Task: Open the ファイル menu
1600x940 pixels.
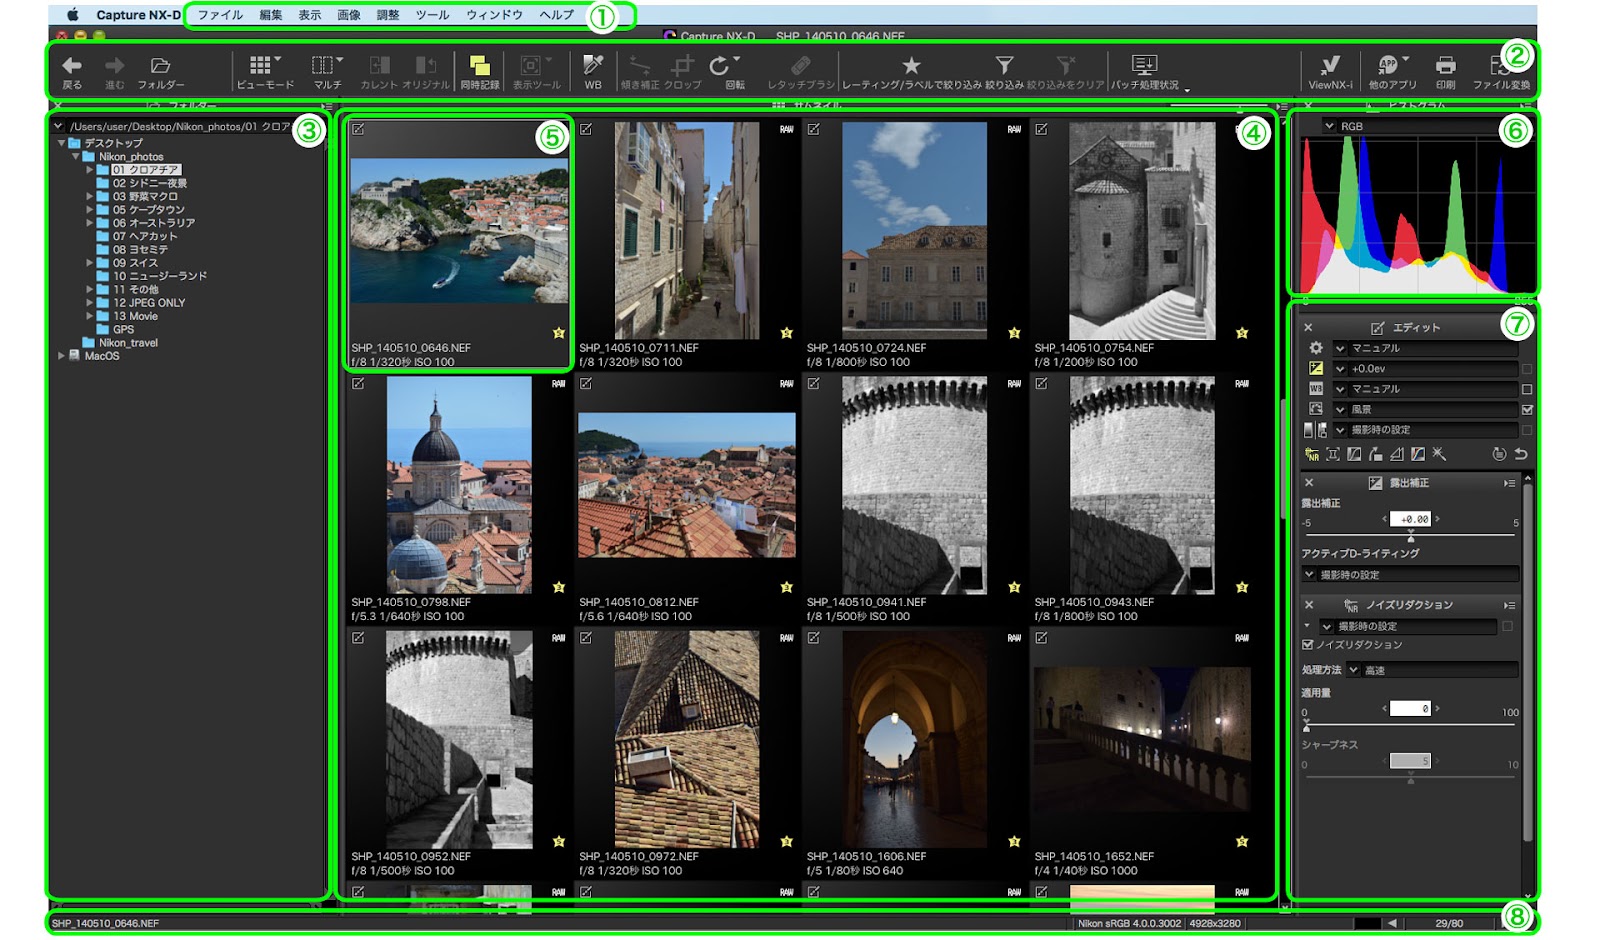Action: click(x=220, y=15)
